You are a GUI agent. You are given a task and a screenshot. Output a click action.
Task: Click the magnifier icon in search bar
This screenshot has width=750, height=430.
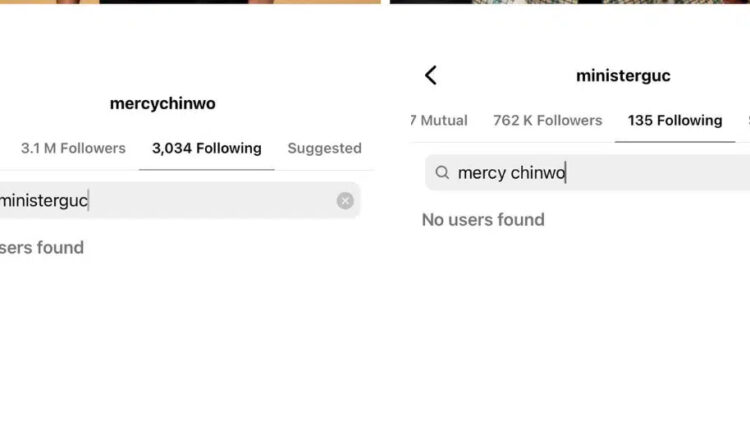(x=442, y=173)
